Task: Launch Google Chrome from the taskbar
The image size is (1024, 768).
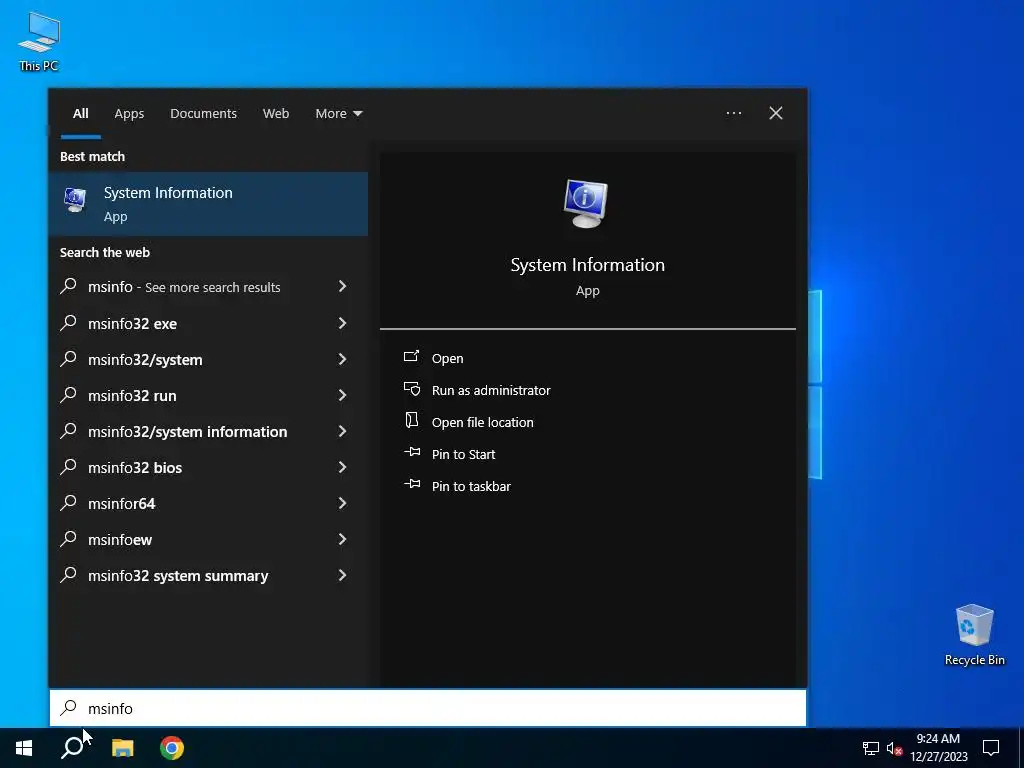Action: click(172, 748)
